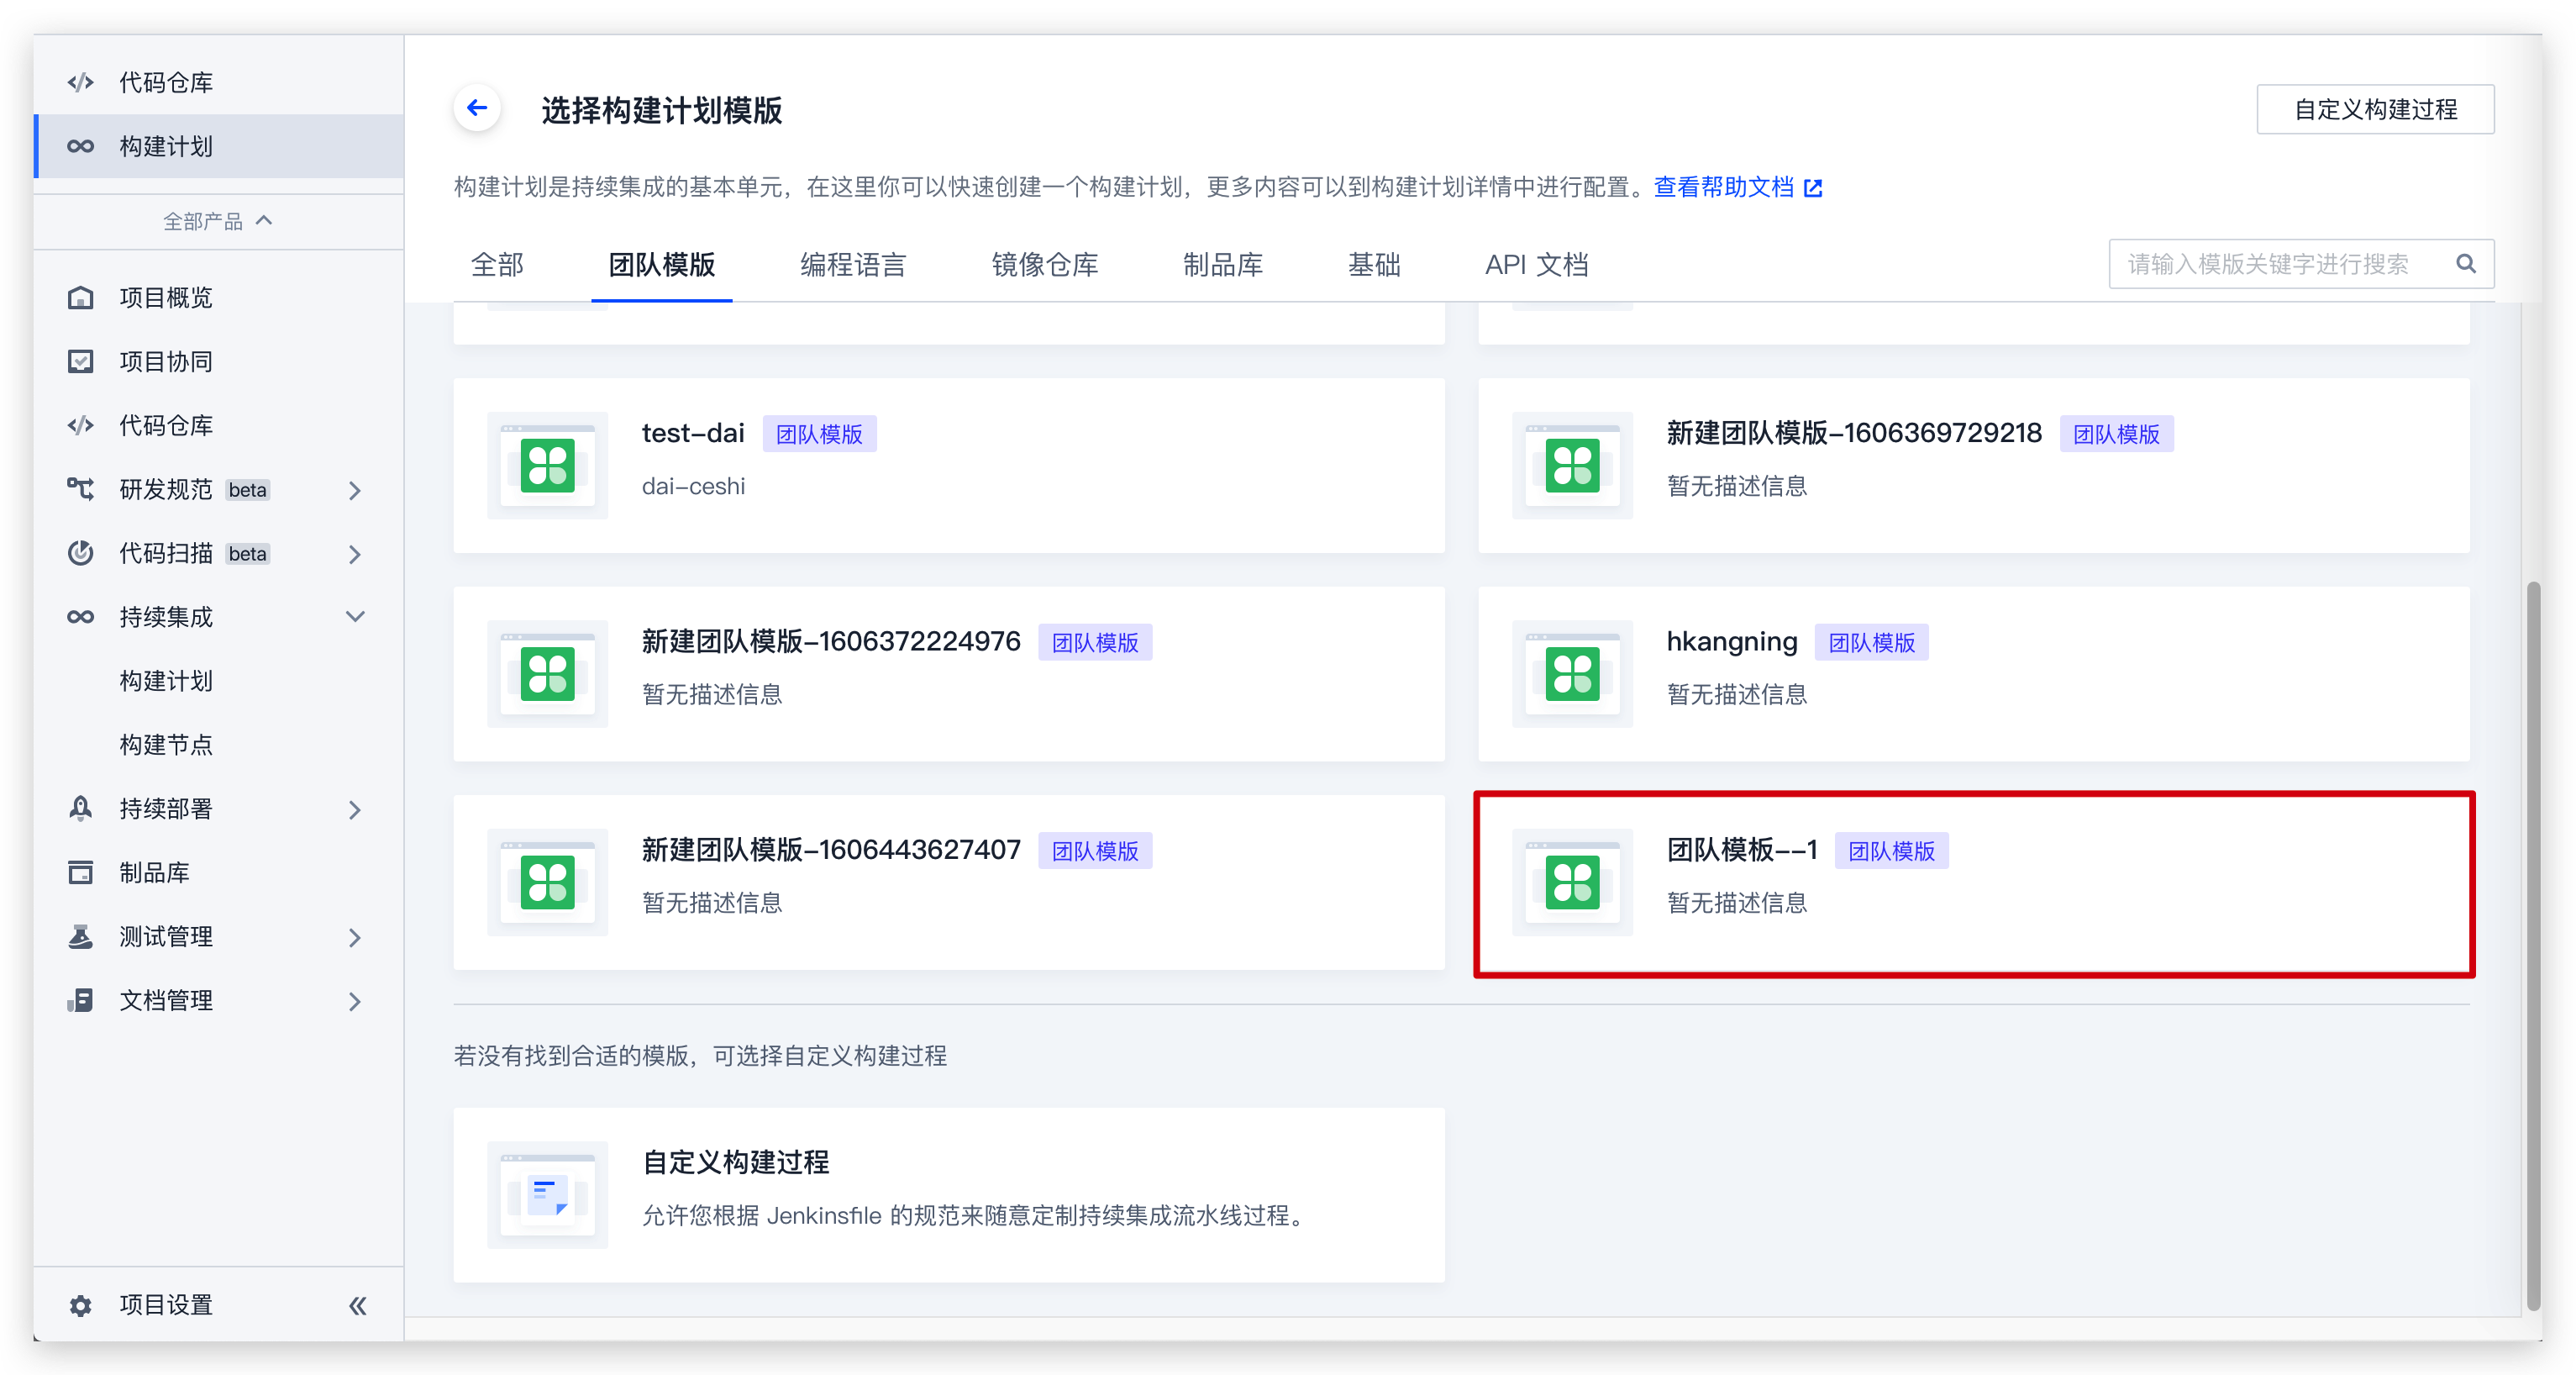
Task: Click the 新建团队模版-1606369729218 template icon
Action: coord(1573,466)
